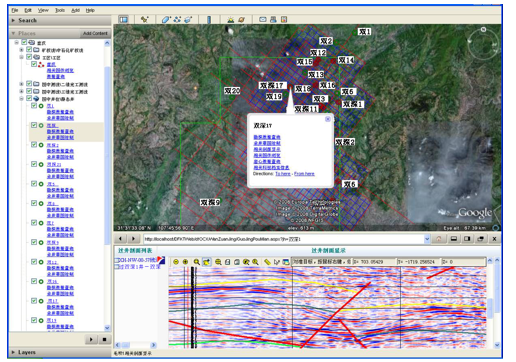
Task: Click the highlighted active tool in the seismic toolbar
Action: pyautogui.click(x=207, y=262)
